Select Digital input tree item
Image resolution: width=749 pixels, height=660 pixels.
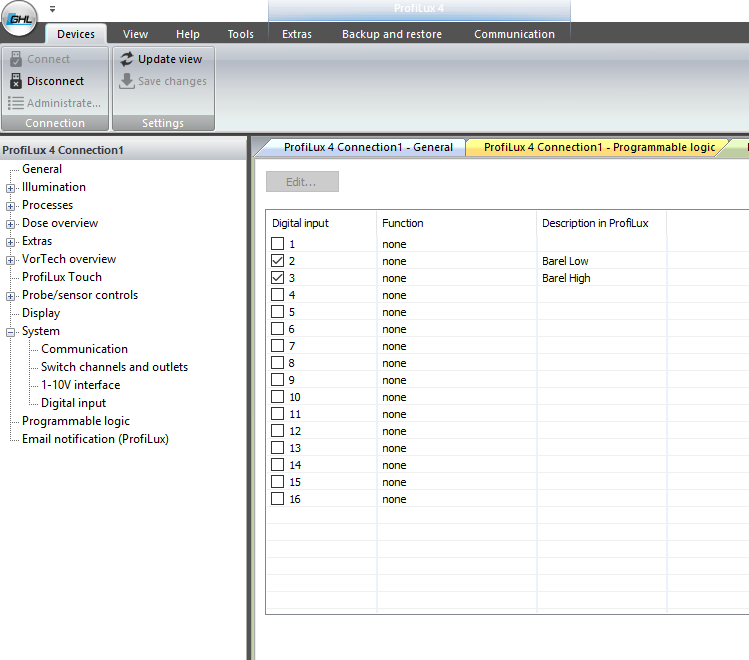[74, 403]
